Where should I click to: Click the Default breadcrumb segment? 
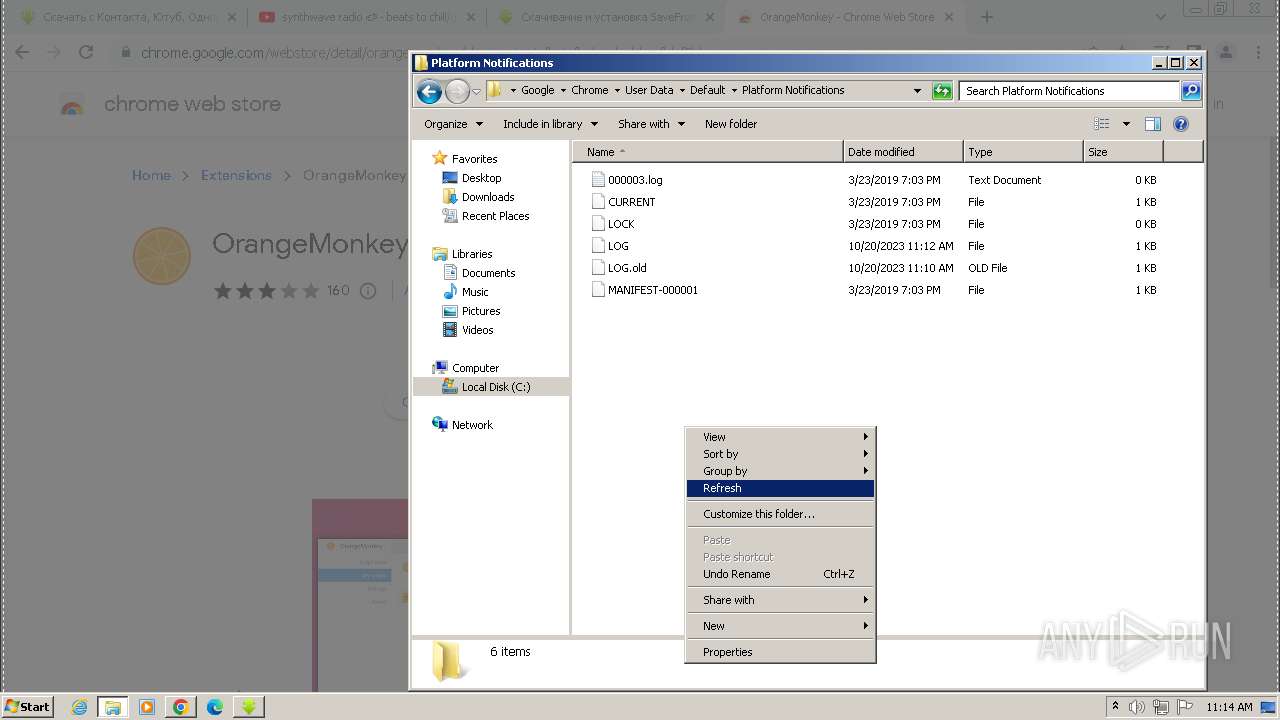pyautogui.click(x=707, y=90)
